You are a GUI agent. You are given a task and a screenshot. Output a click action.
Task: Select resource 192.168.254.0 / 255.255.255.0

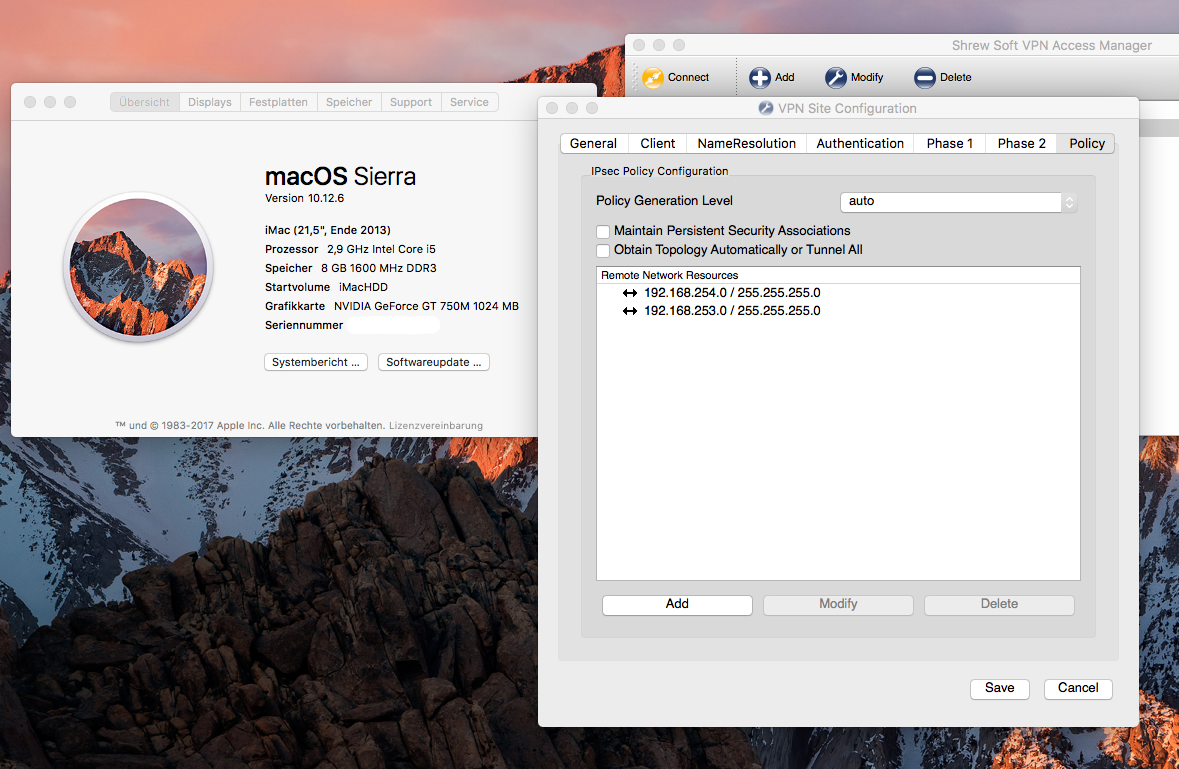pos(838,293)
